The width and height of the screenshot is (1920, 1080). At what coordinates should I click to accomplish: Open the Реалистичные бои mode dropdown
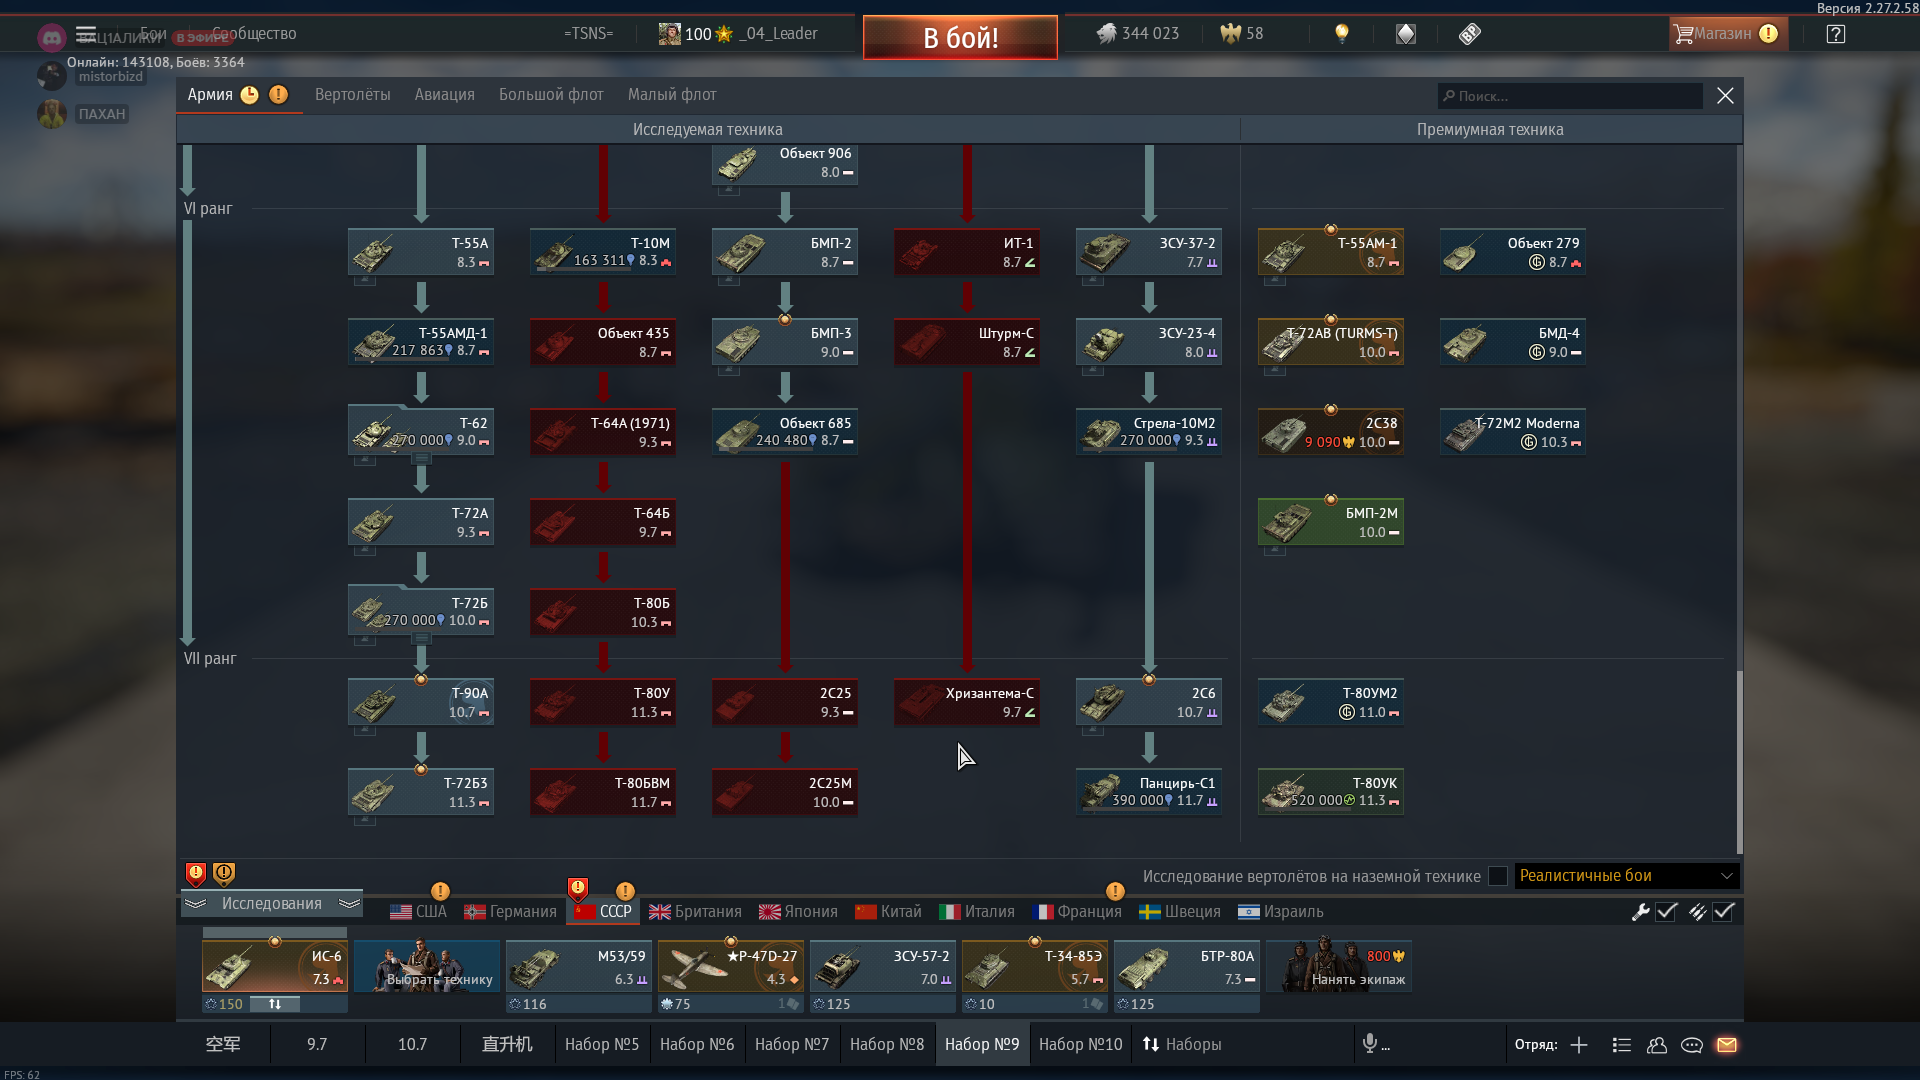pyautogui.click(x=1627, y=876)
